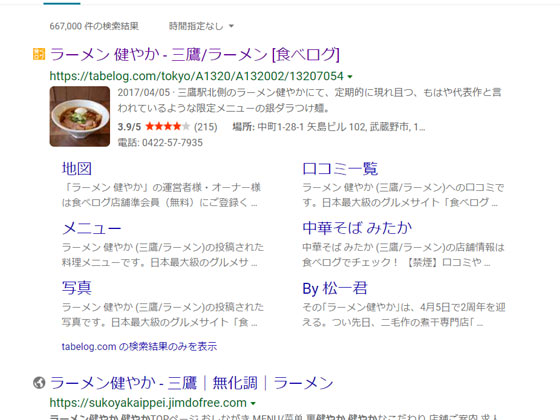Screen dimensions: 560x420
Task: Click the star rating of 3.9/5
Action: pyautogui.click(x=168, y=126)
